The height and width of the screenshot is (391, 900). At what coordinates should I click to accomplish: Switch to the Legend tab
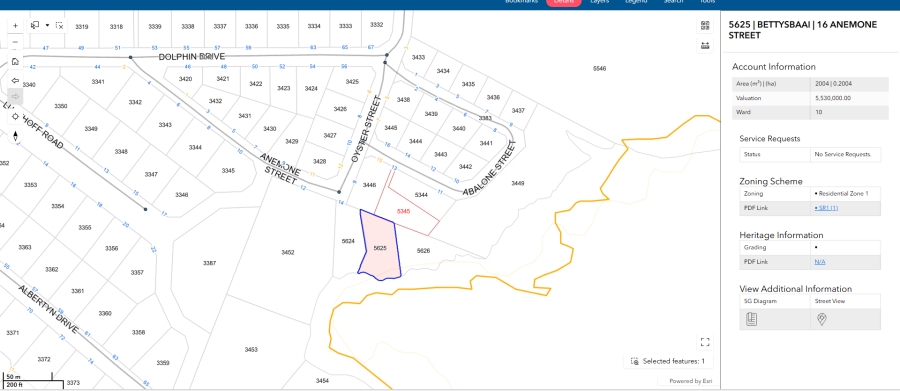click(636, 2)
